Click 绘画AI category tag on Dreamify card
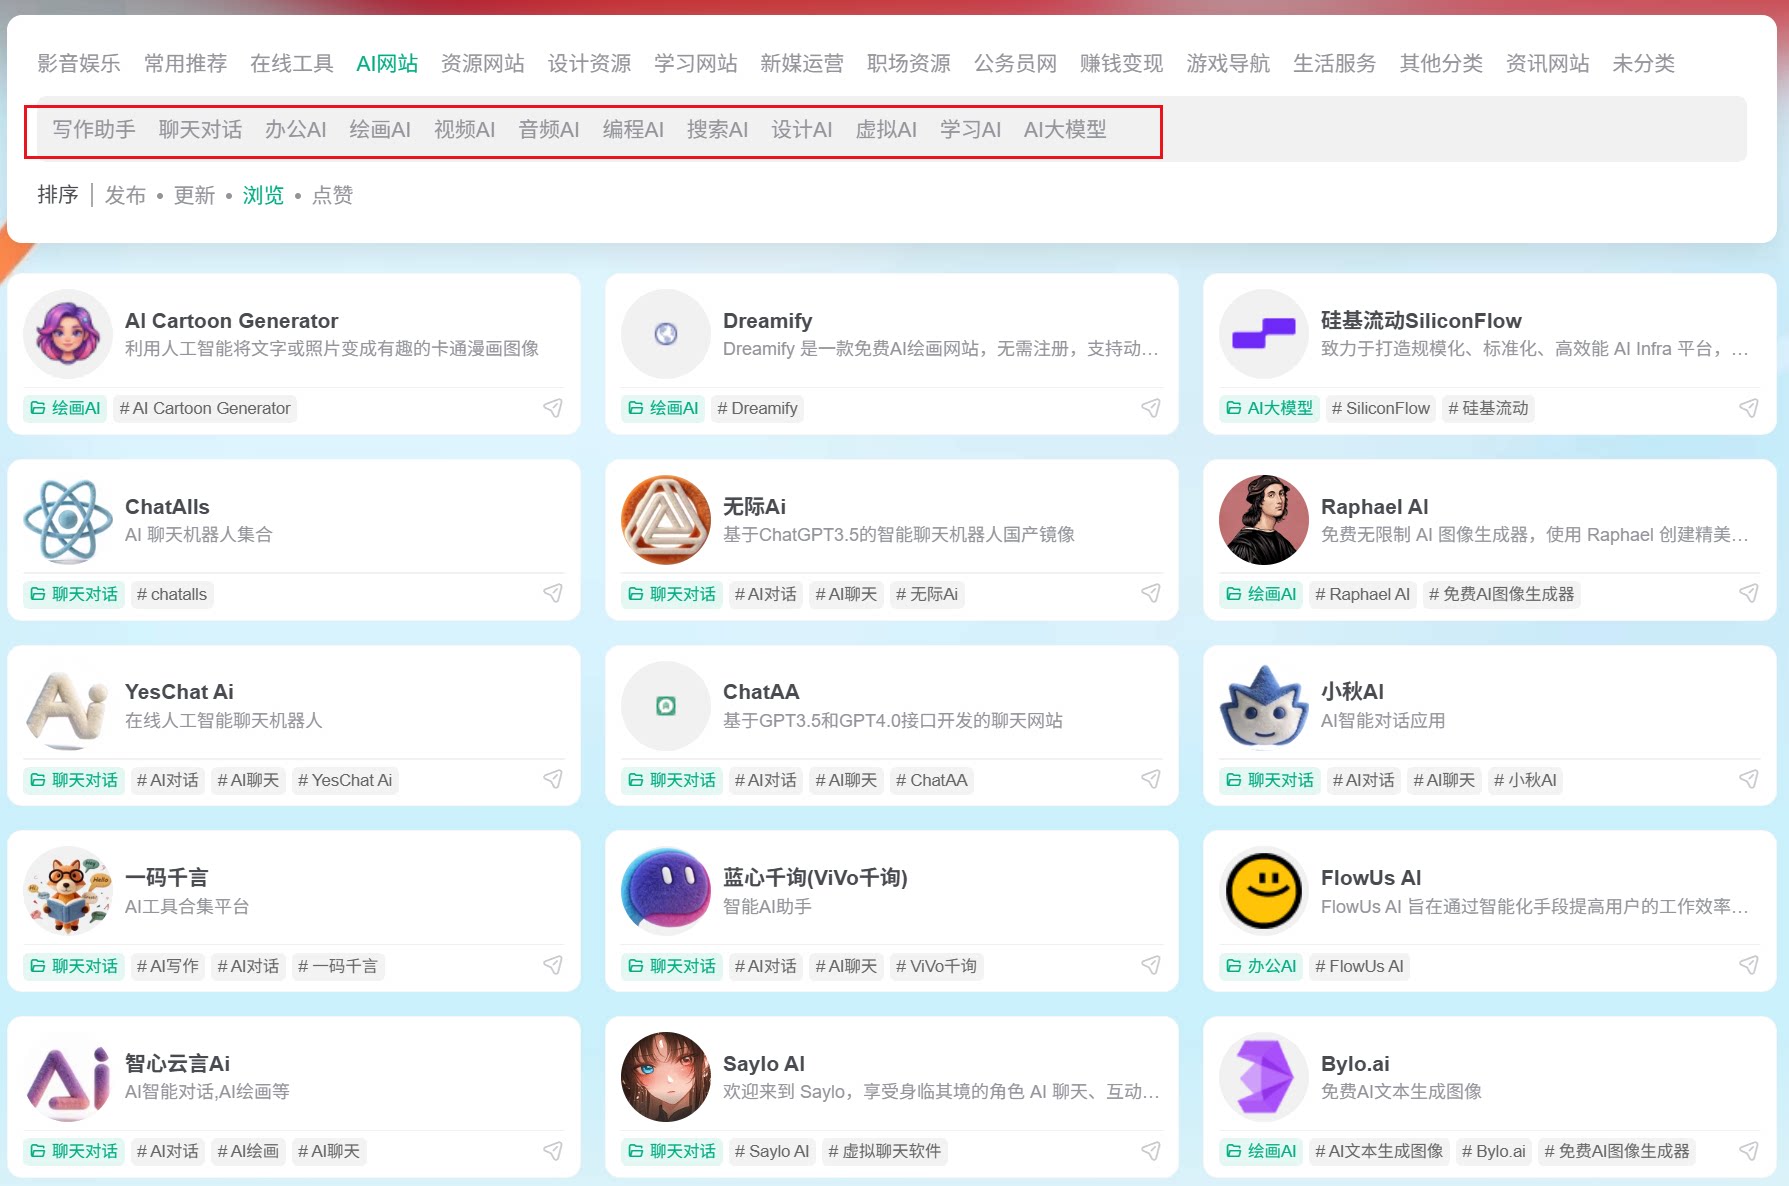 [663, 408]
